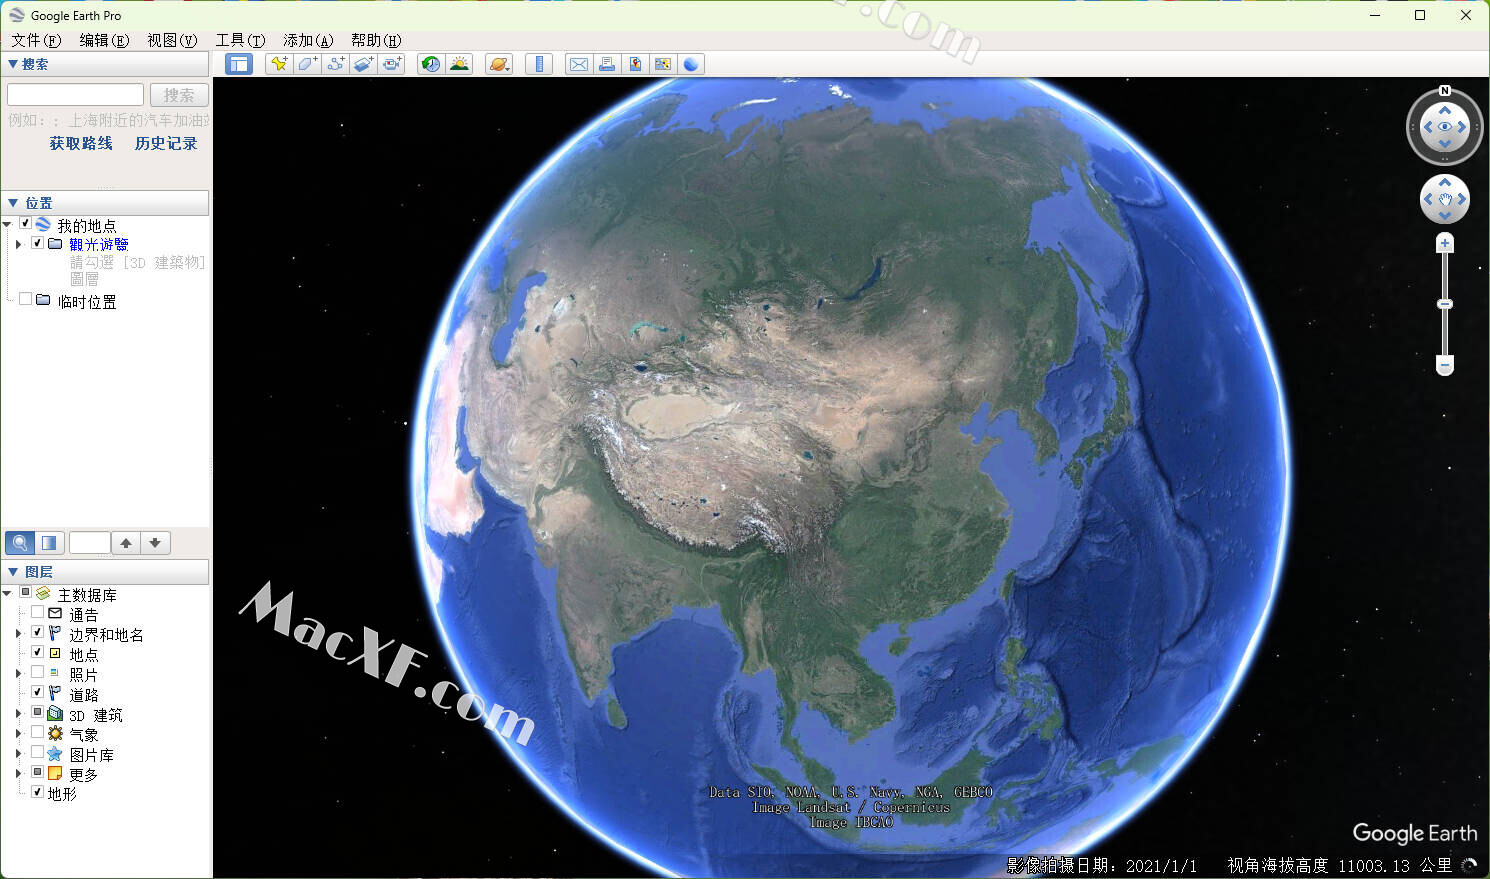Screen dimensions: 1490x879
Task: Expand the 气象 layer node
Action: 18,733
